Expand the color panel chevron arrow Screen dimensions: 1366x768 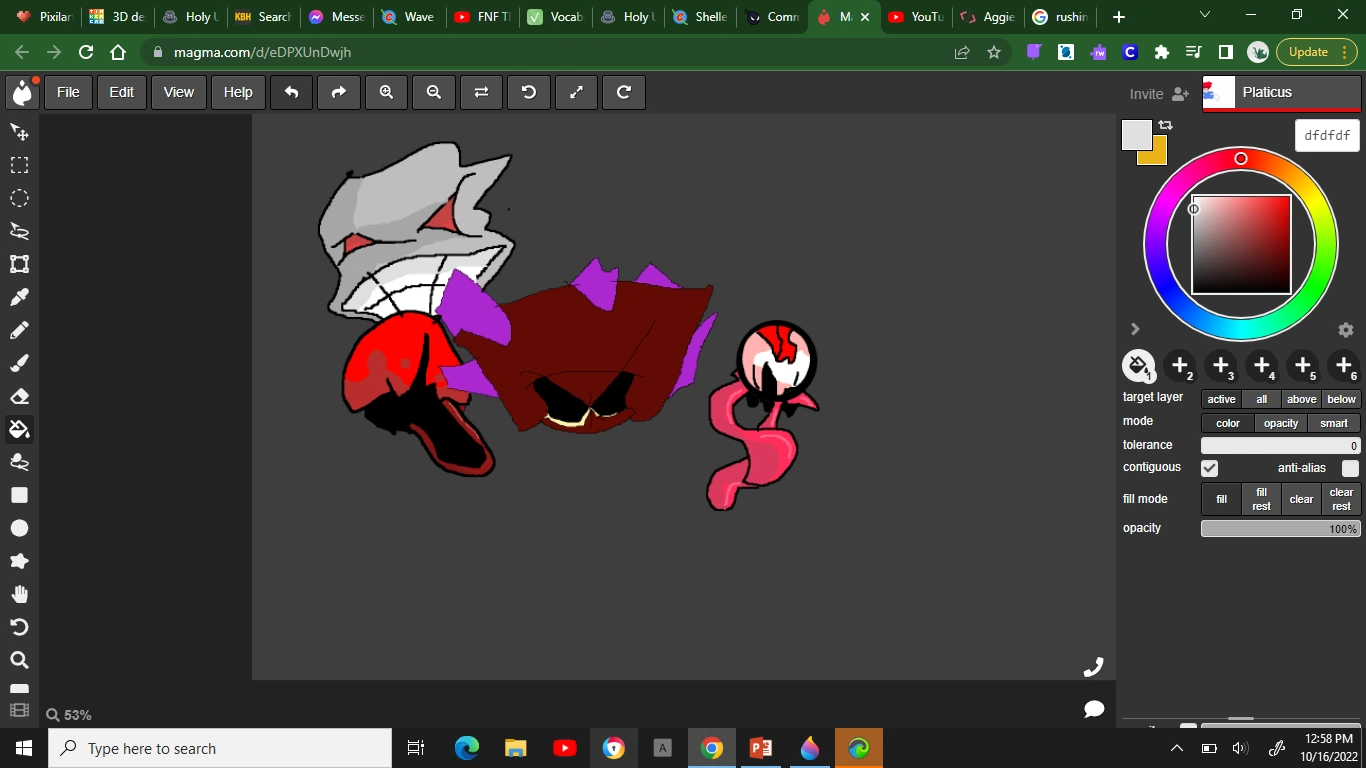tap(1135, 329)
